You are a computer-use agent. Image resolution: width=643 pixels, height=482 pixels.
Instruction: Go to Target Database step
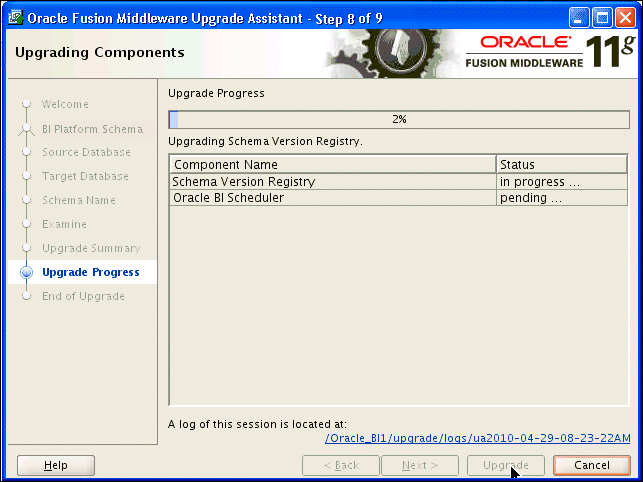(85, 176)
